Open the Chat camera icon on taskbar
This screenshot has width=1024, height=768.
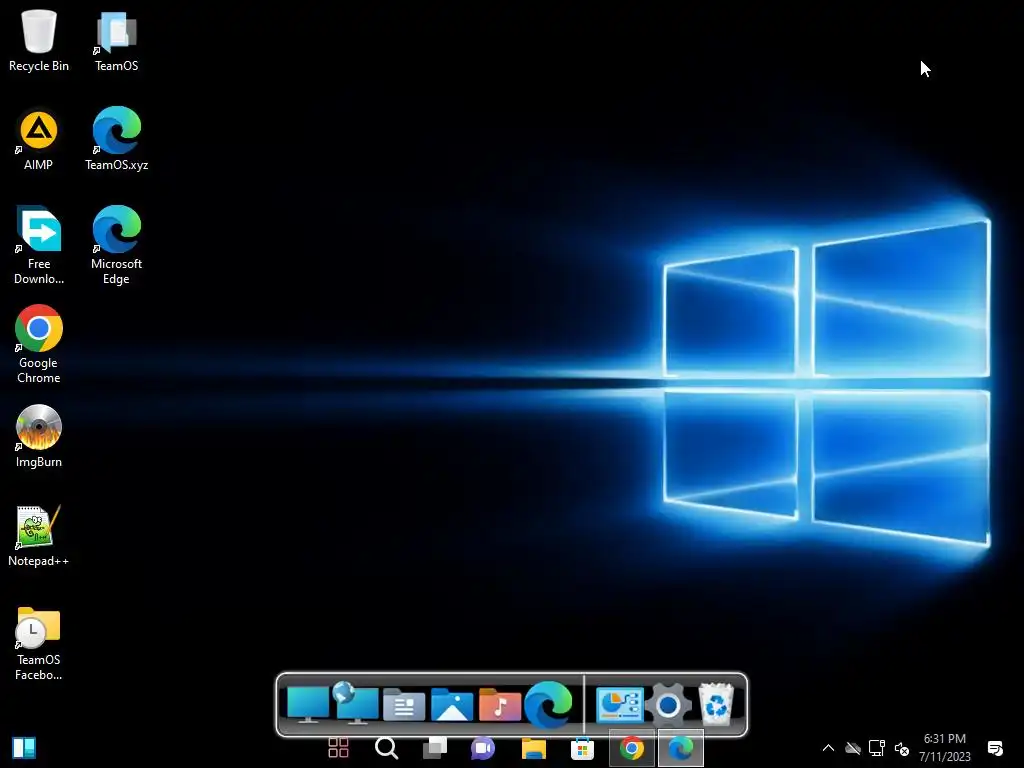483,748
